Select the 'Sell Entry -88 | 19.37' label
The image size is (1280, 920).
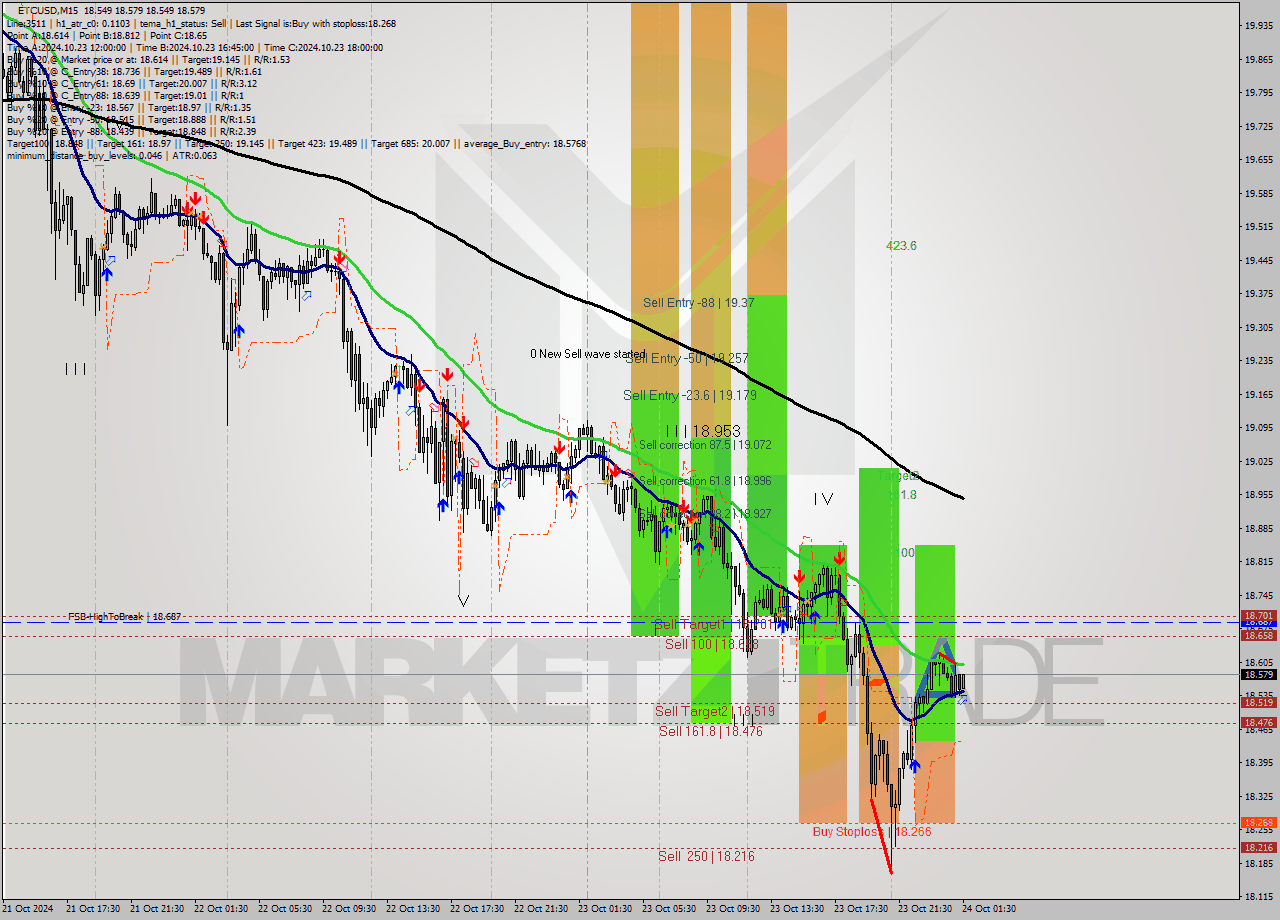tap(699, 302)
